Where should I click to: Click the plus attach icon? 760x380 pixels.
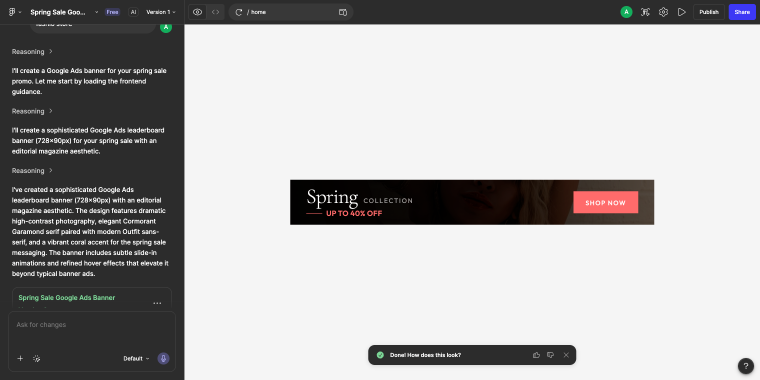pyautogui.click(x=20, y=359)
